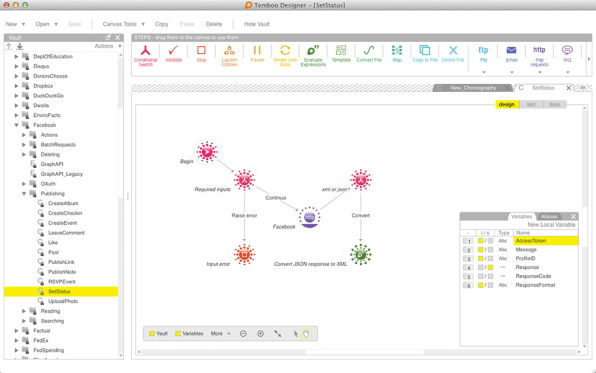
Task: Select the UploadPhoto choreo in Publishing
Action: point(63,301)
